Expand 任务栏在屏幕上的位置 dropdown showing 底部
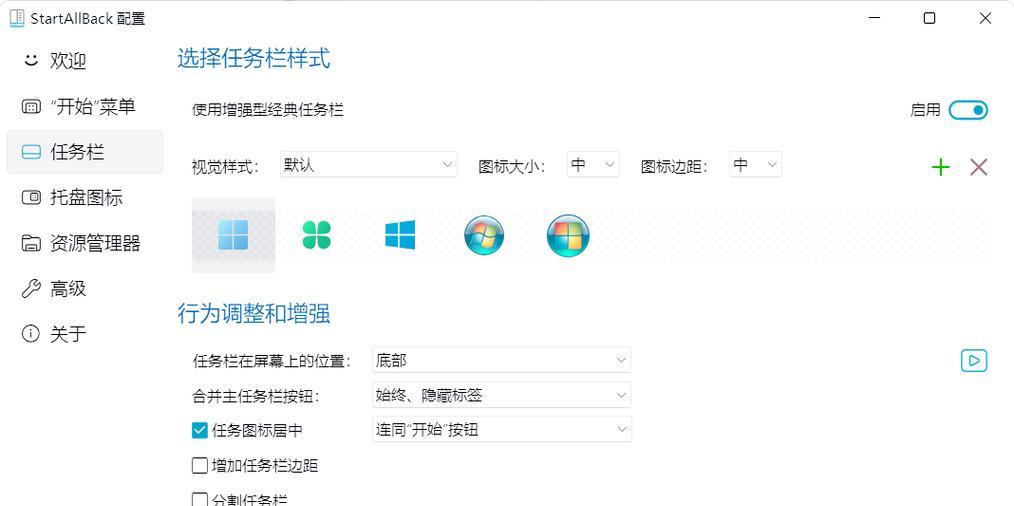Image resolution: width=1014 pixels, height=506 pixels. (x=502, y=360)
